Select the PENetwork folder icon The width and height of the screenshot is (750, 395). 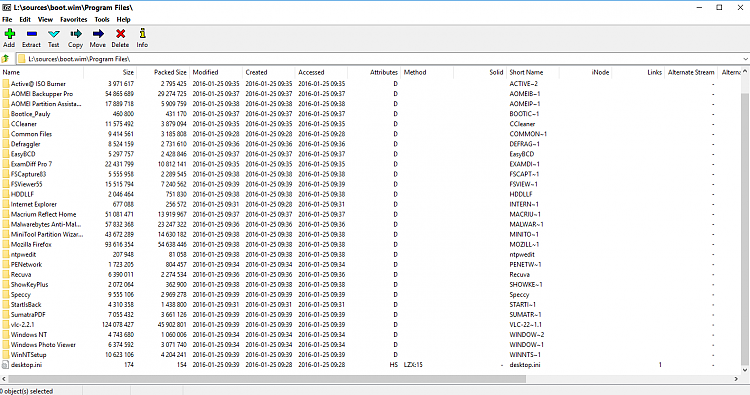coord(6,264)
